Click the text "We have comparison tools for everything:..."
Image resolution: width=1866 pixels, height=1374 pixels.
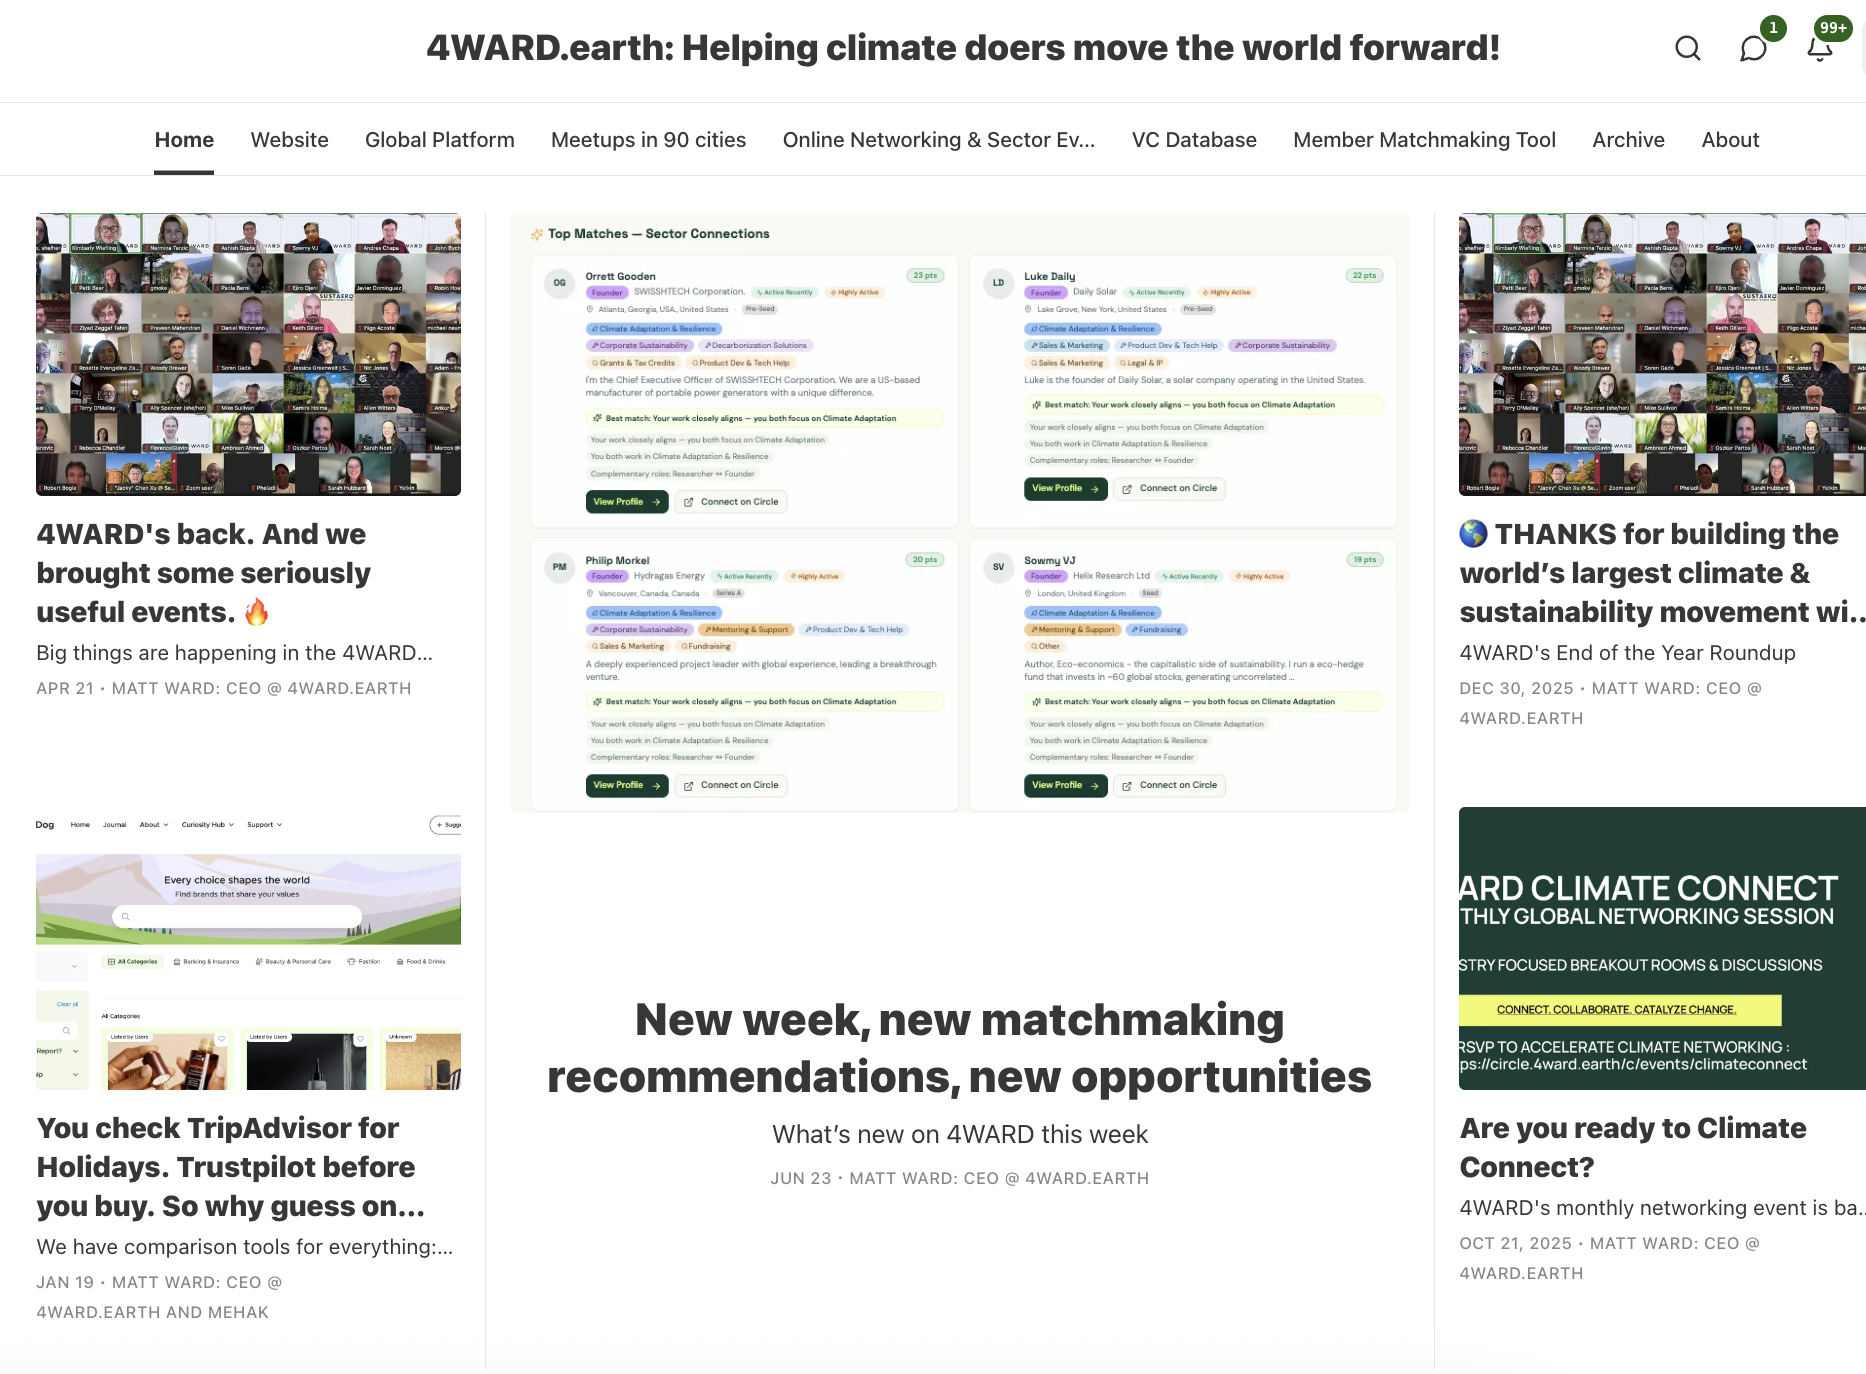[x=244, y=1247]
